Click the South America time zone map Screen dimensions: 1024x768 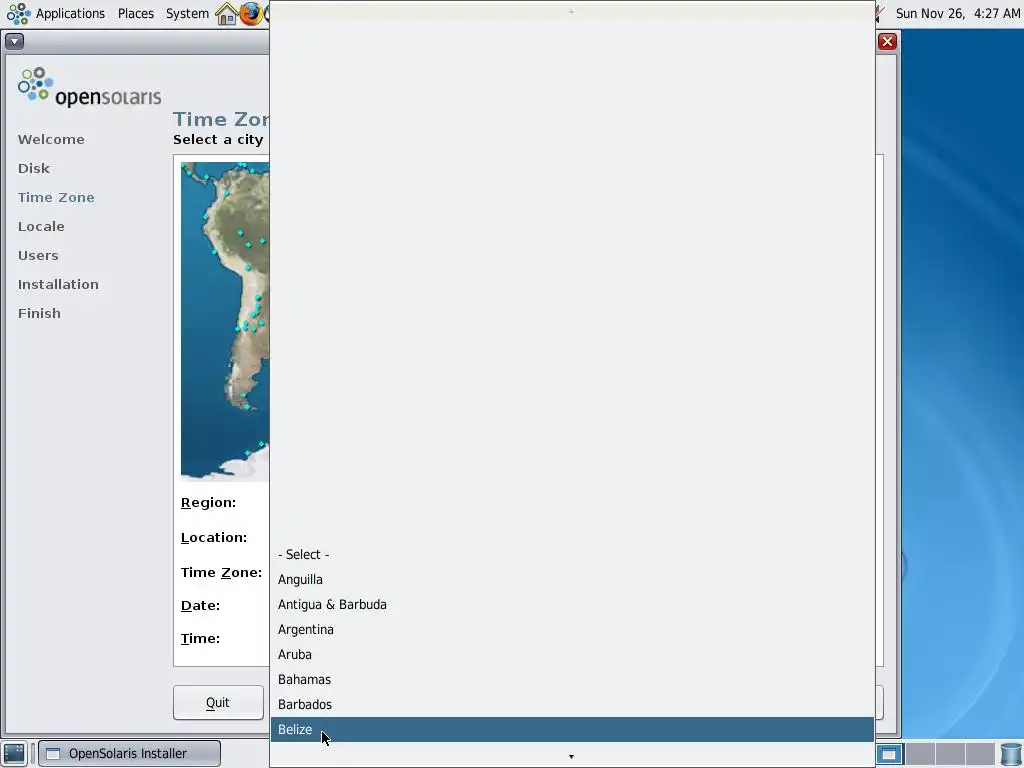[225, 321]
